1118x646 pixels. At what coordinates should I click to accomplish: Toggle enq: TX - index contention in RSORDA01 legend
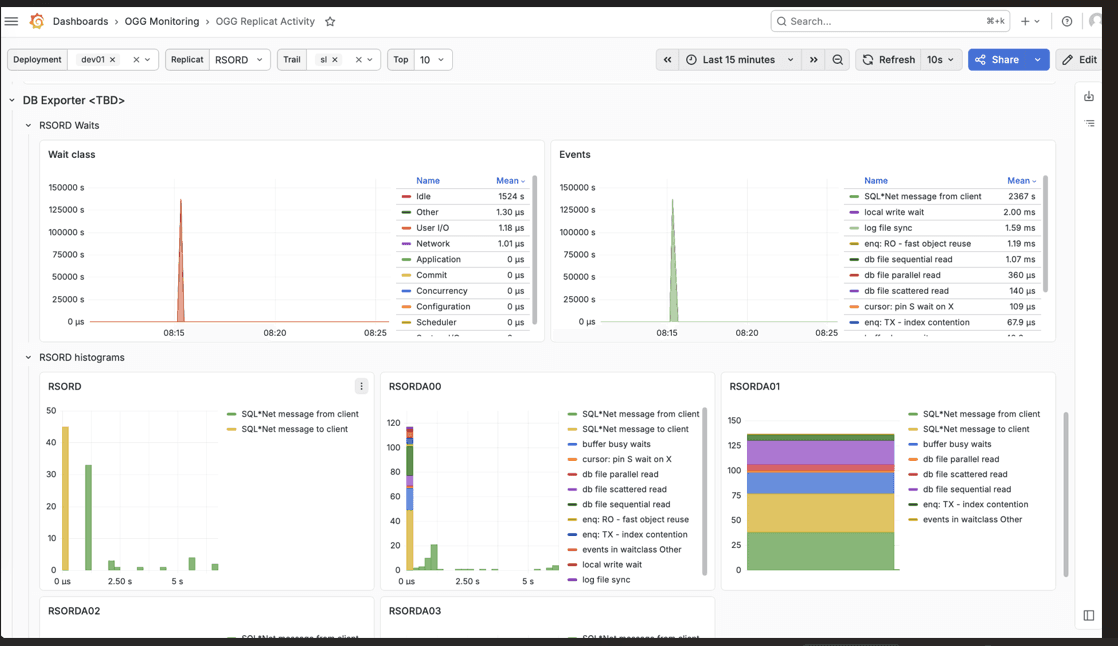point(975,504)
